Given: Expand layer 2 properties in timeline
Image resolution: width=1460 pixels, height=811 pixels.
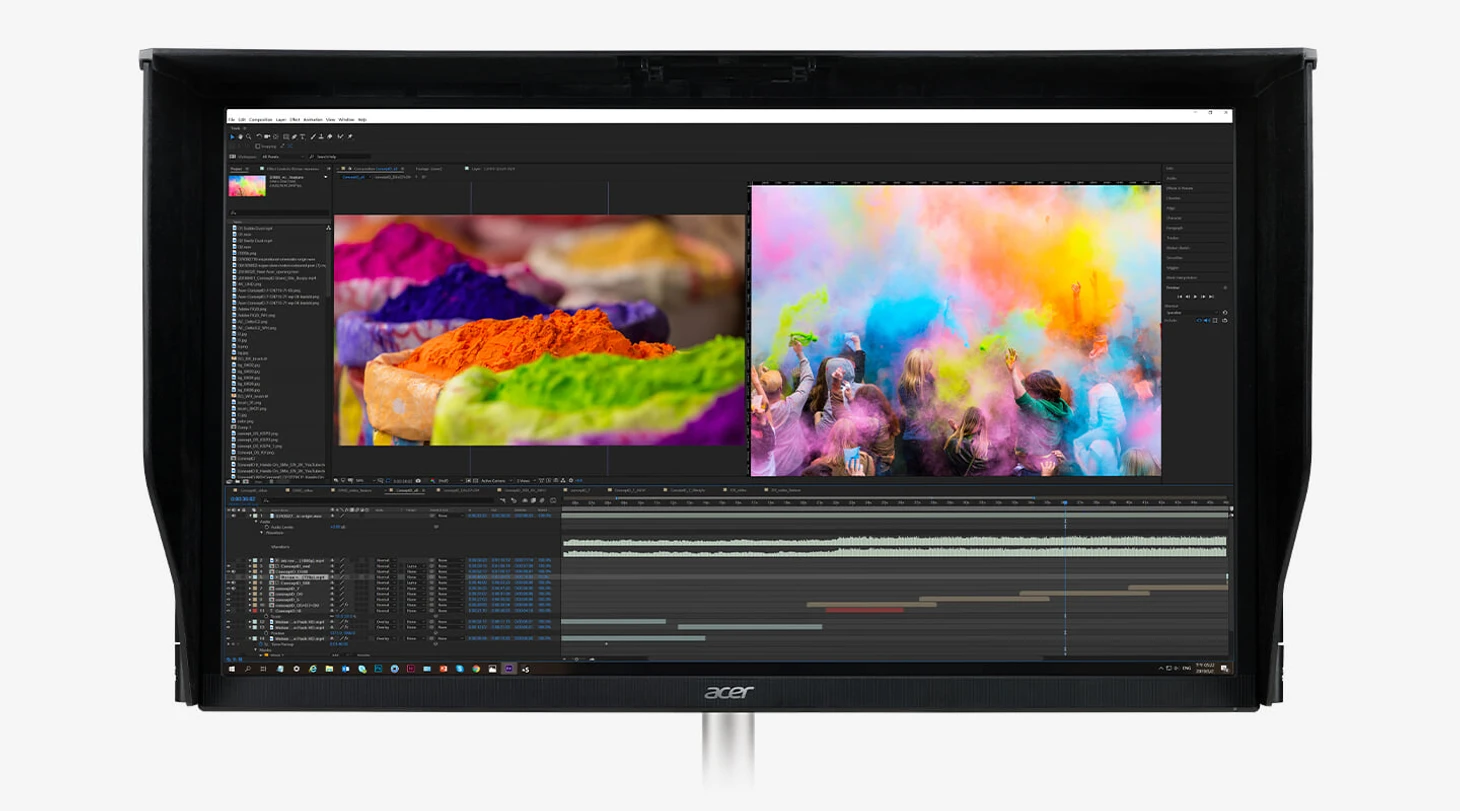Looking at the screenshot, I should [250, 561].
